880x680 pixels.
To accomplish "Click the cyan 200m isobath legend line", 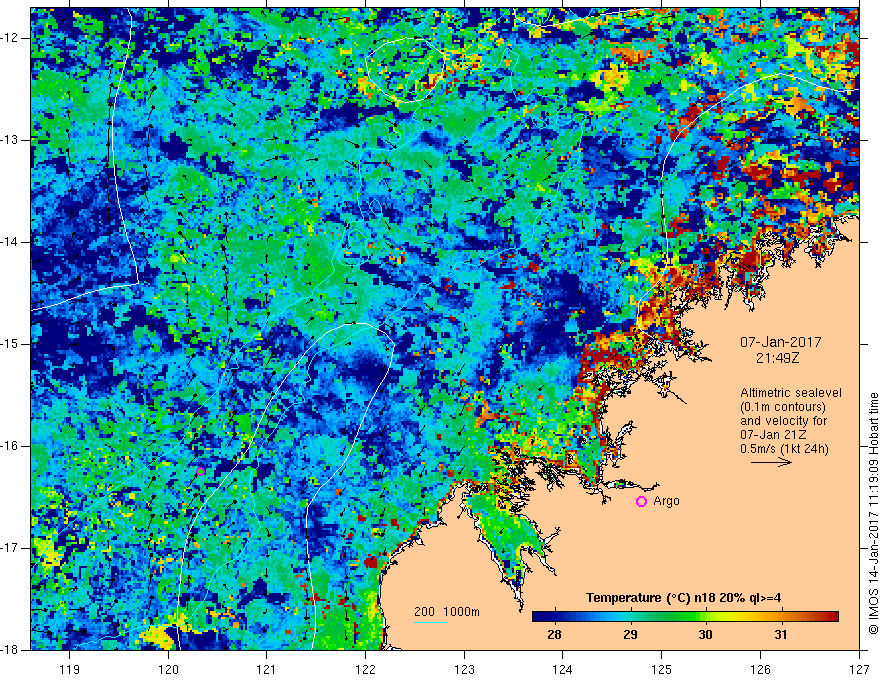I will coord(430,622).
